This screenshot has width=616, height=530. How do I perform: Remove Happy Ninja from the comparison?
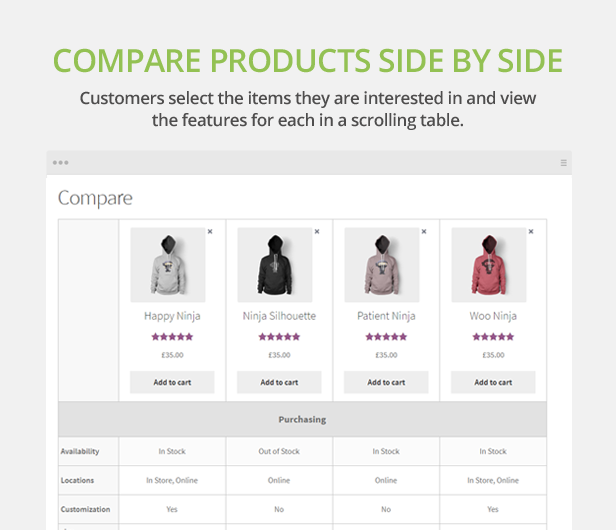210,231
